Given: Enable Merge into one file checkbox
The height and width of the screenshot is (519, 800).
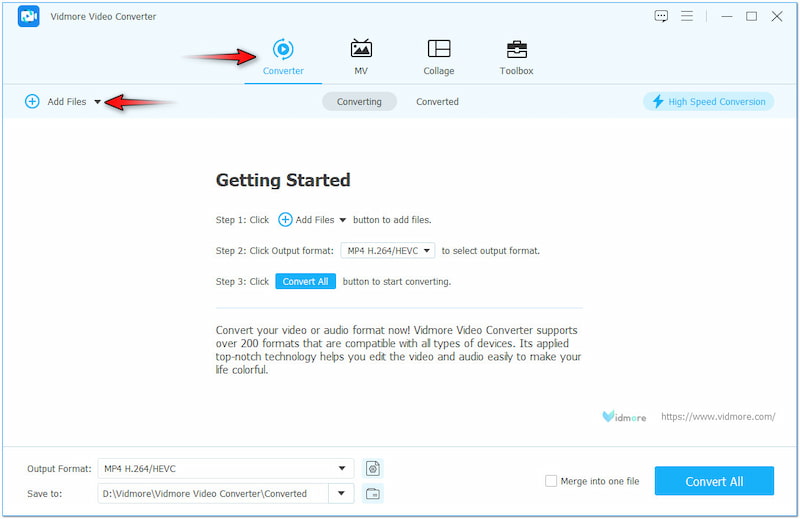Looking at the screenshot, I should (x=551, y=481).
